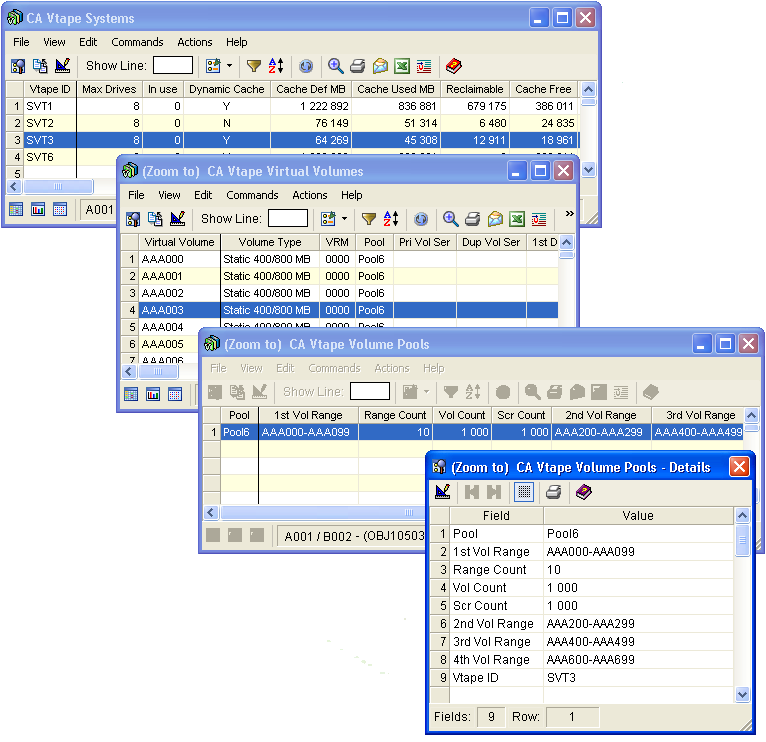The image size is (766, 742).
Task: Click the Excel export icon in Vtape Systems toolbar
Action: pos(402,66)
